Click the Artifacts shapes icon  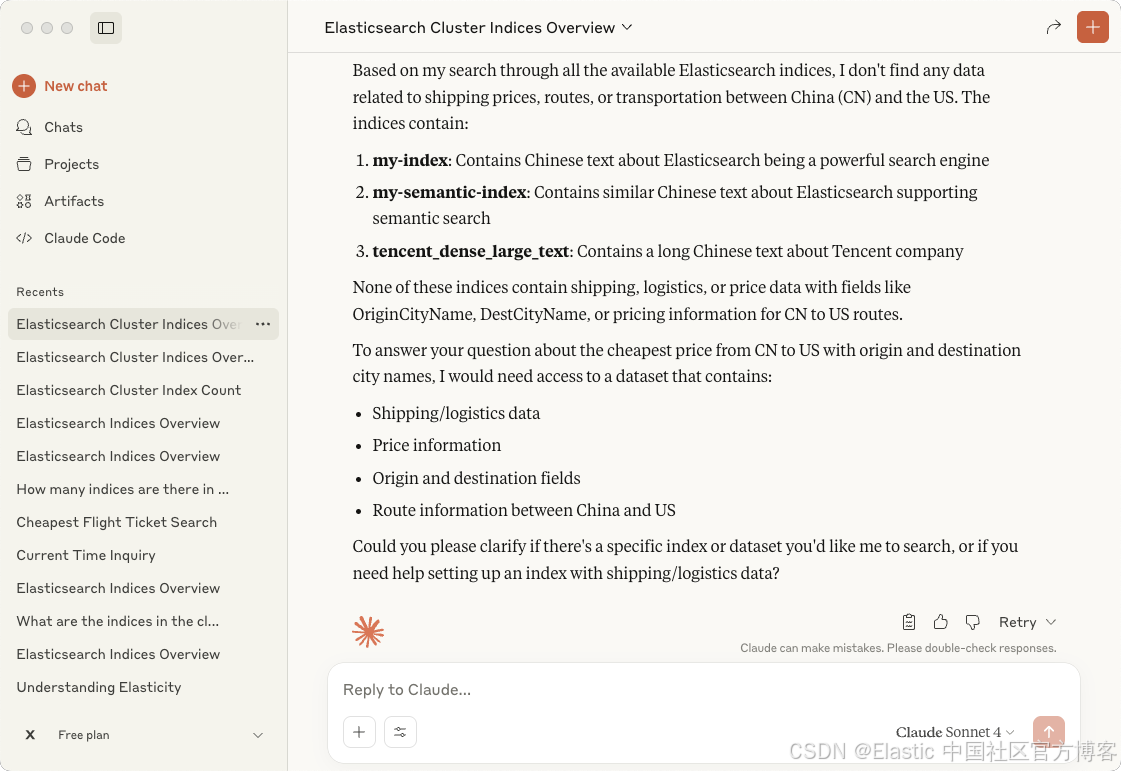pos(24,202)
